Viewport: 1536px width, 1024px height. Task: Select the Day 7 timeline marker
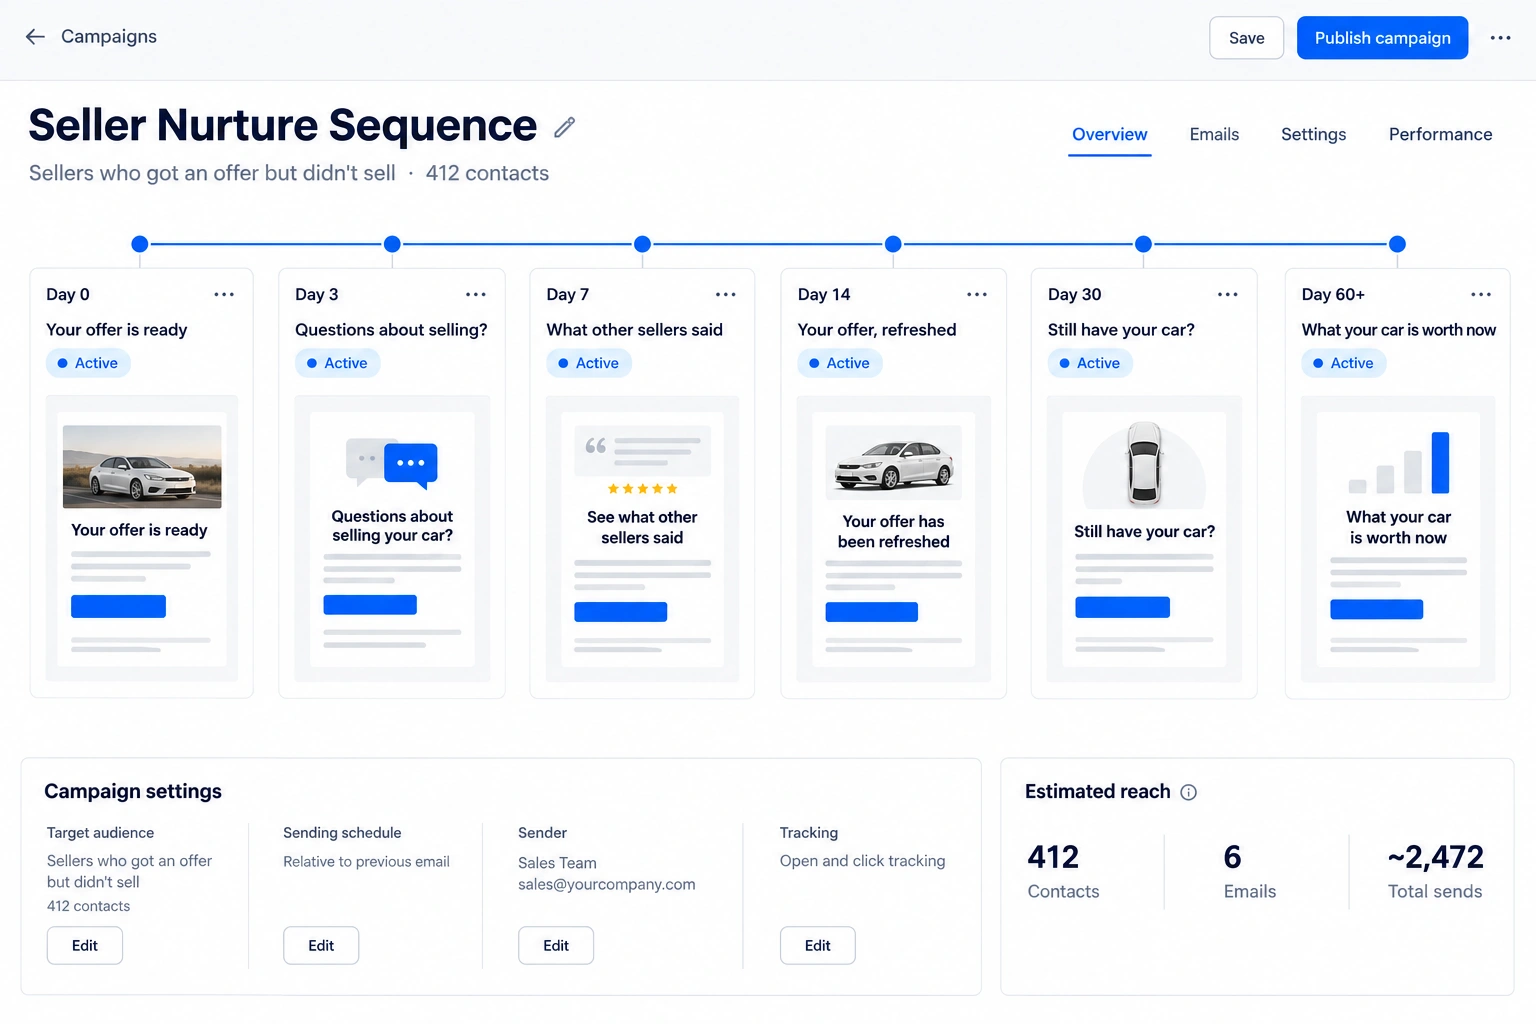pos(642,244)
